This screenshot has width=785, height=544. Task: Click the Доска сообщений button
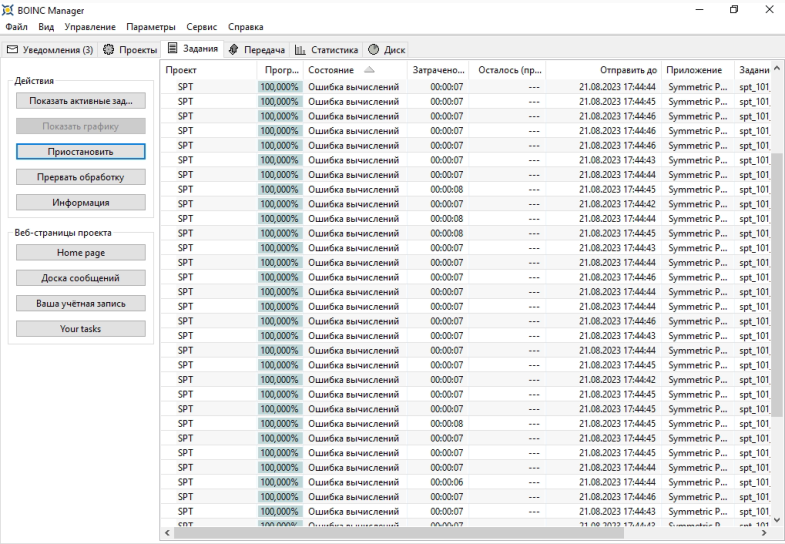tap(81, 278)
